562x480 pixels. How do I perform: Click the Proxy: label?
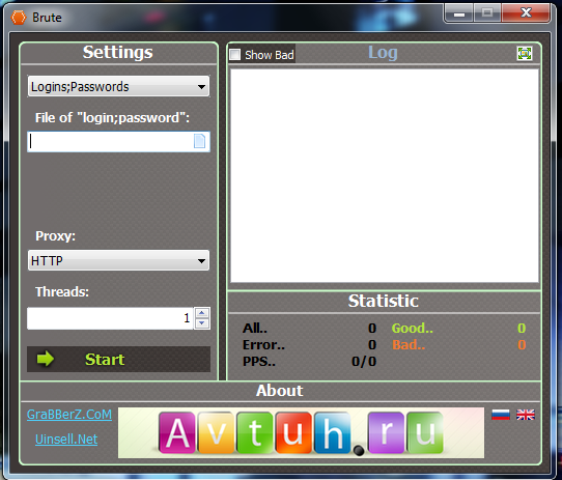tap(56, 236)
